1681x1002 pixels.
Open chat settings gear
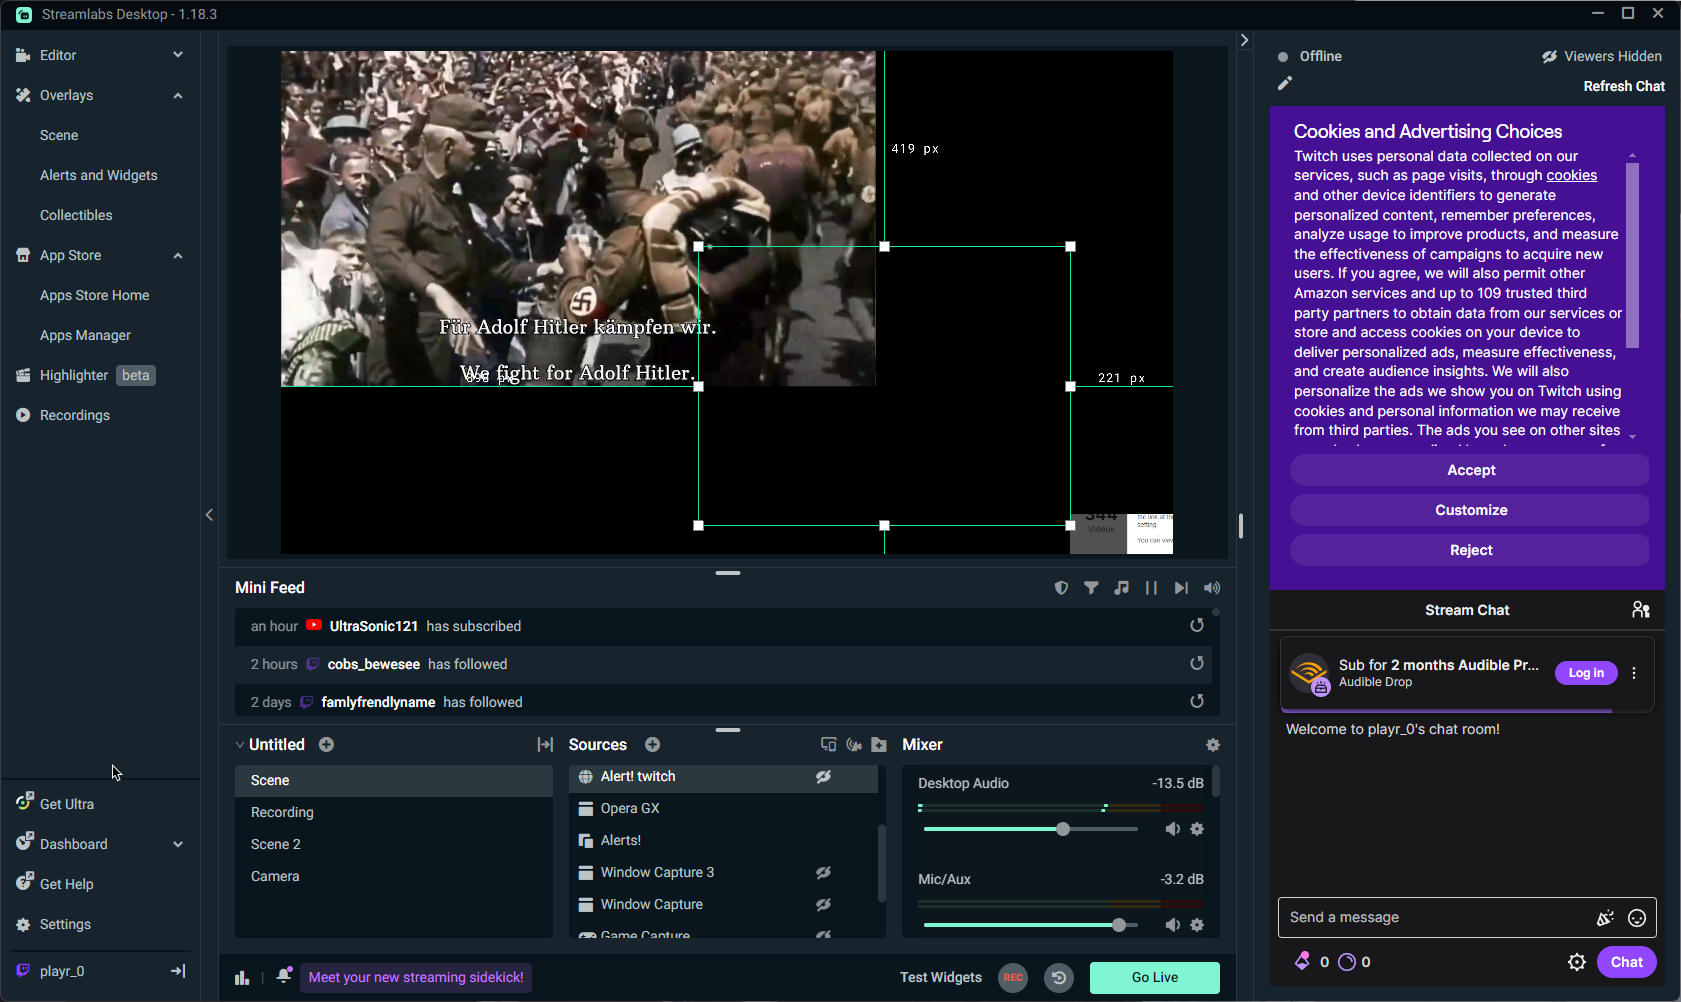(x=1577, y=962)
